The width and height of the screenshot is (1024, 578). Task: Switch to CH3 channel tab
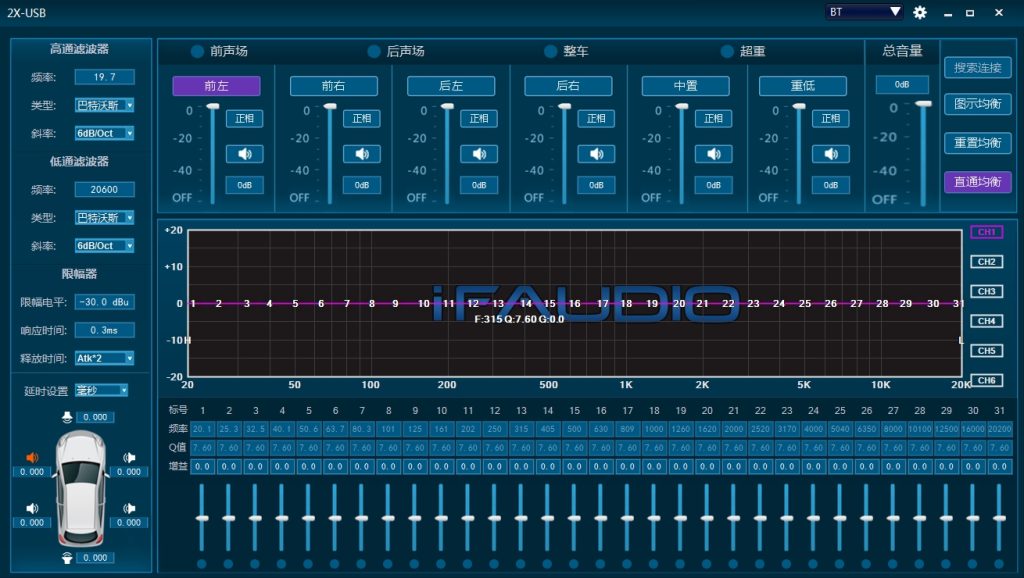[987, 291]
